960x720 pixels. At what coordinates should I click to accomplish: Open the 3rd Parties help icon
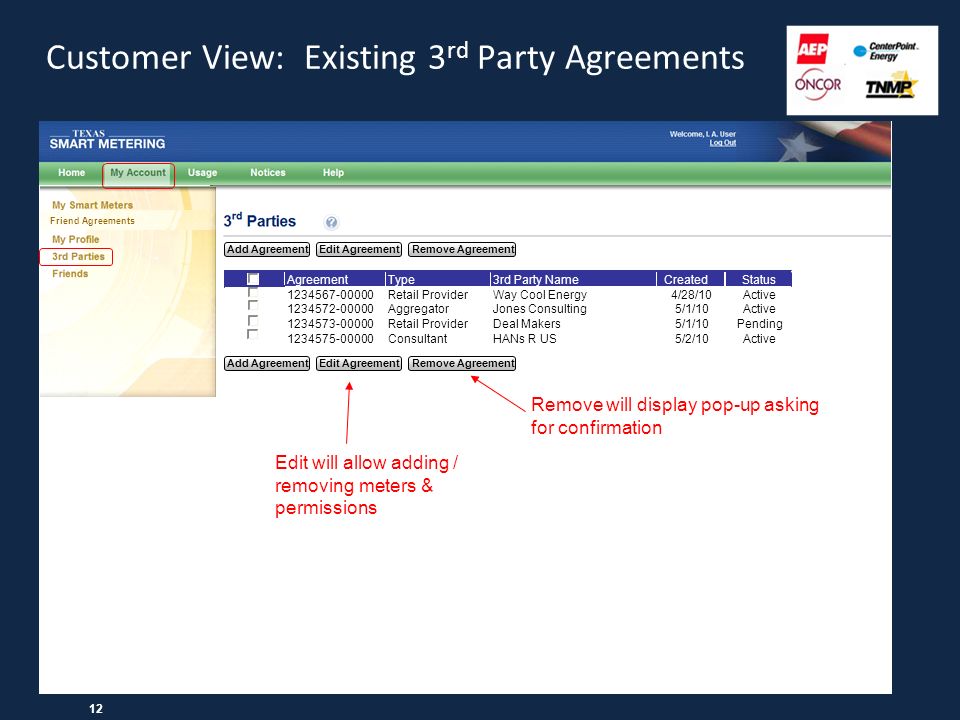tap(331, 222)
